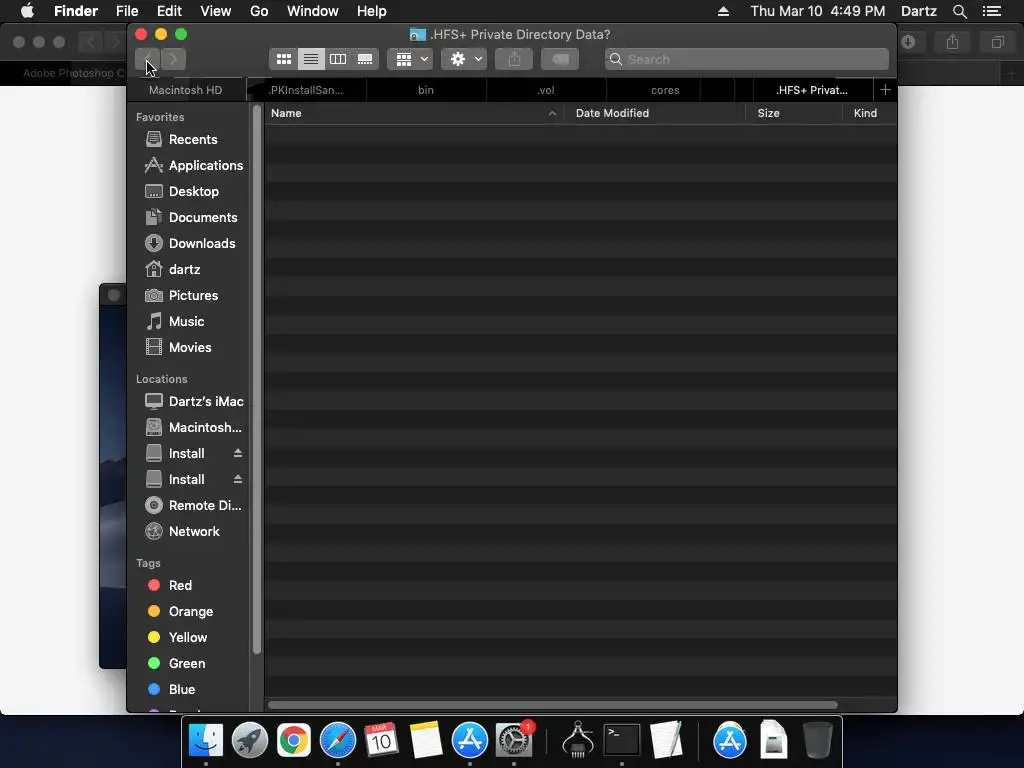Click the Share button in Finder toolbar
Screen dimensions: 1024x768
click(515, 59)
